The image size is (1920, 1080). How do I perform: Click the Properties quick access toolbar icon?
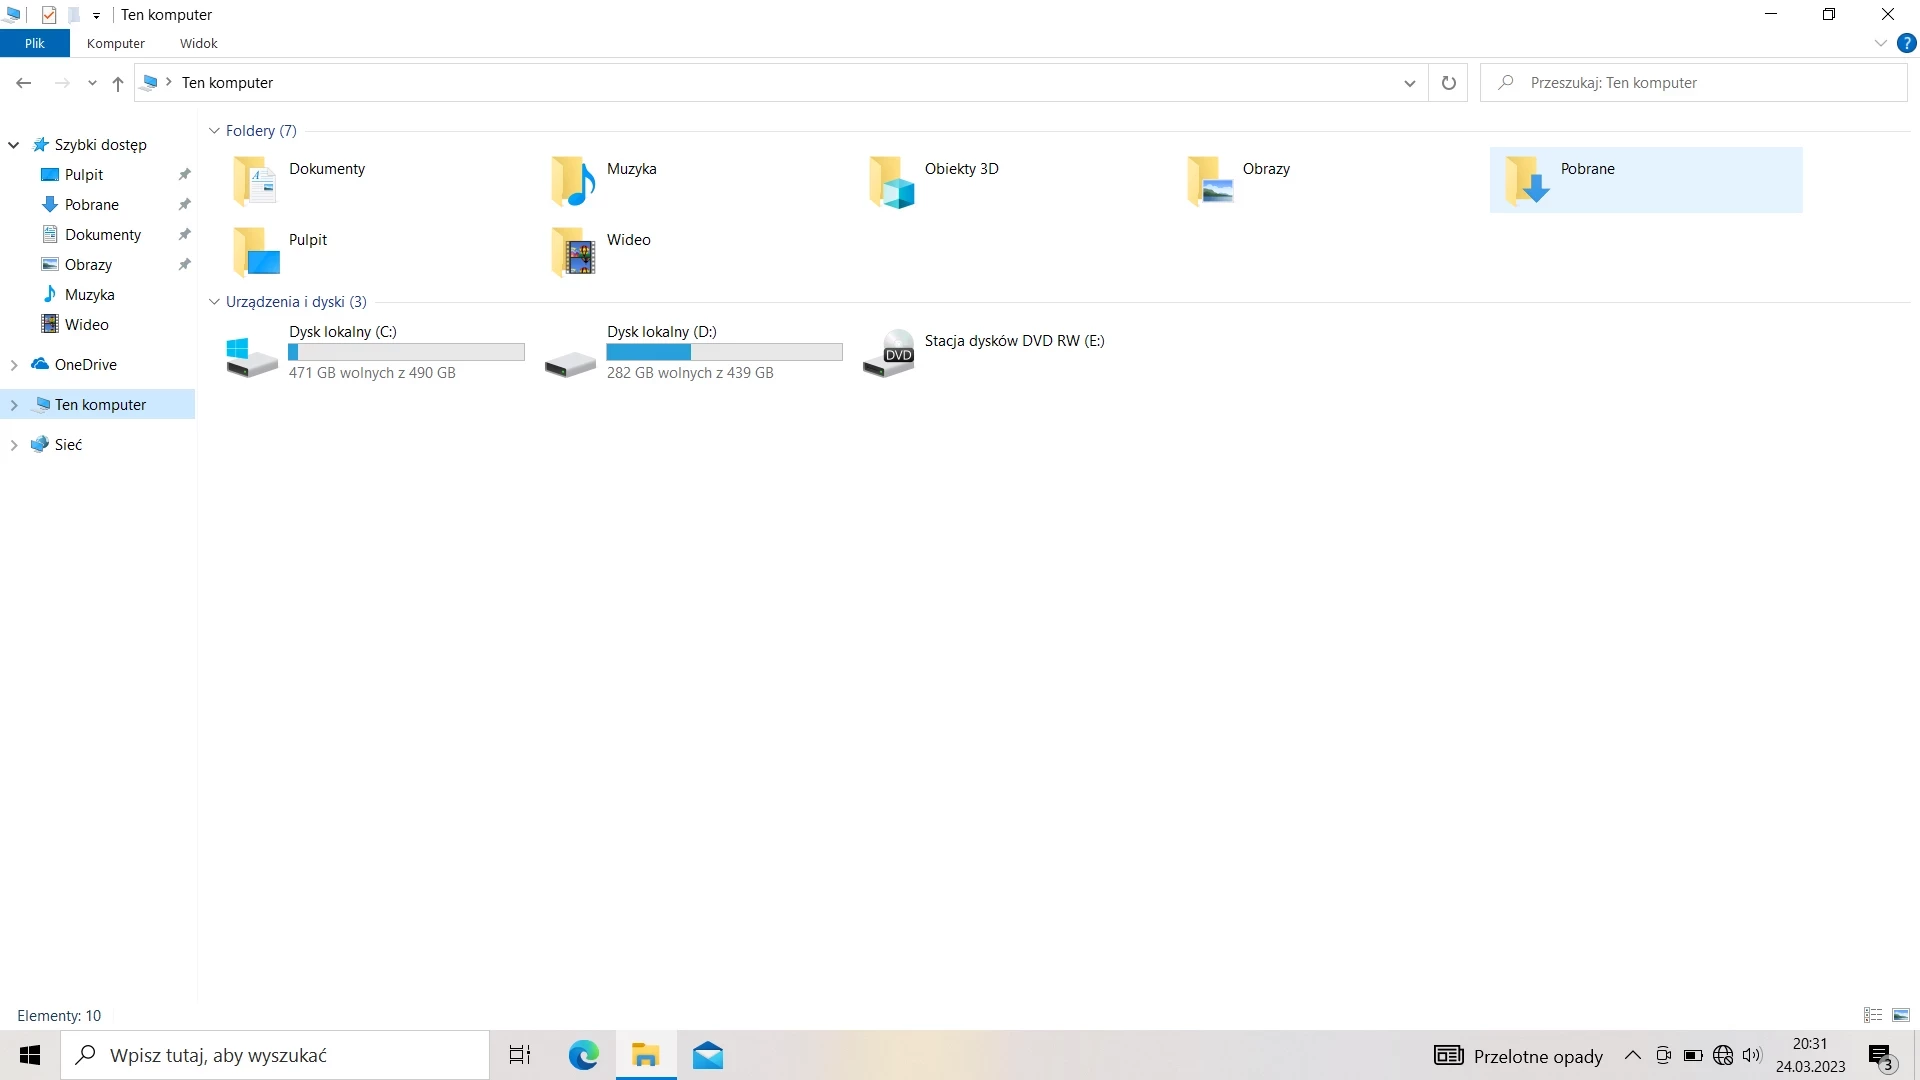pos(48,15)
